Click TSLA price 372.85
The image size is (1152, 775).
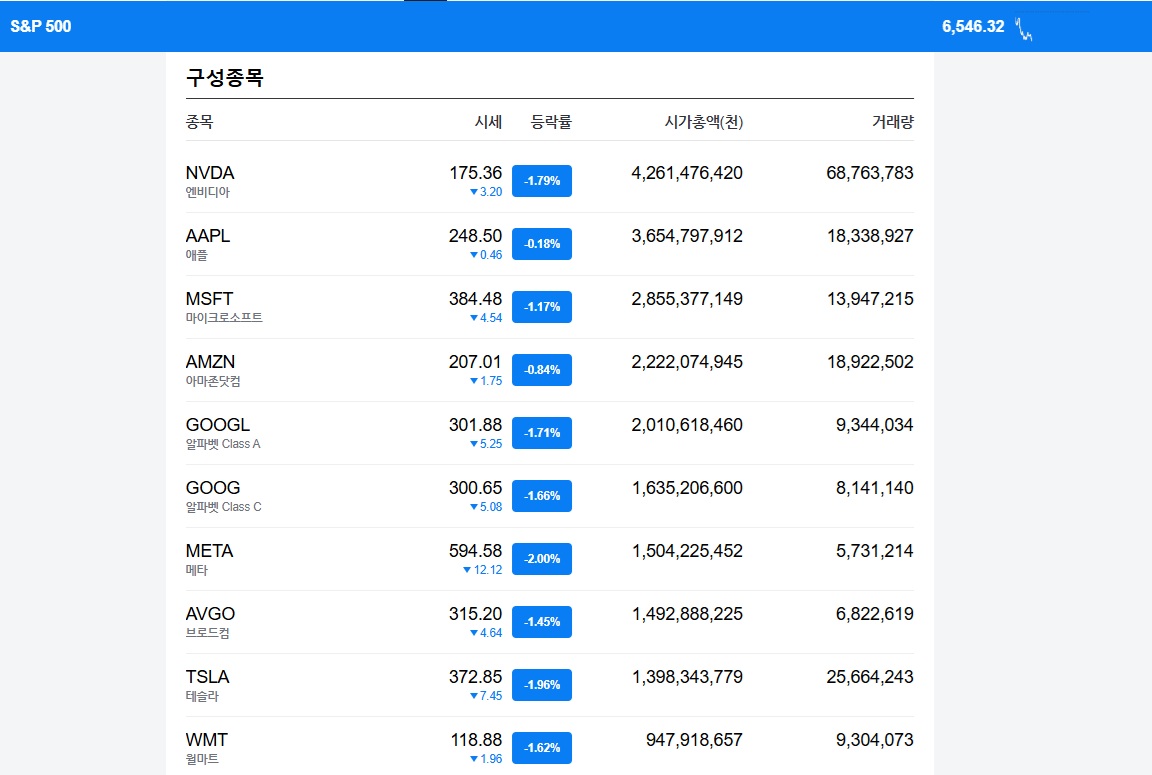[x=475, y=677]
